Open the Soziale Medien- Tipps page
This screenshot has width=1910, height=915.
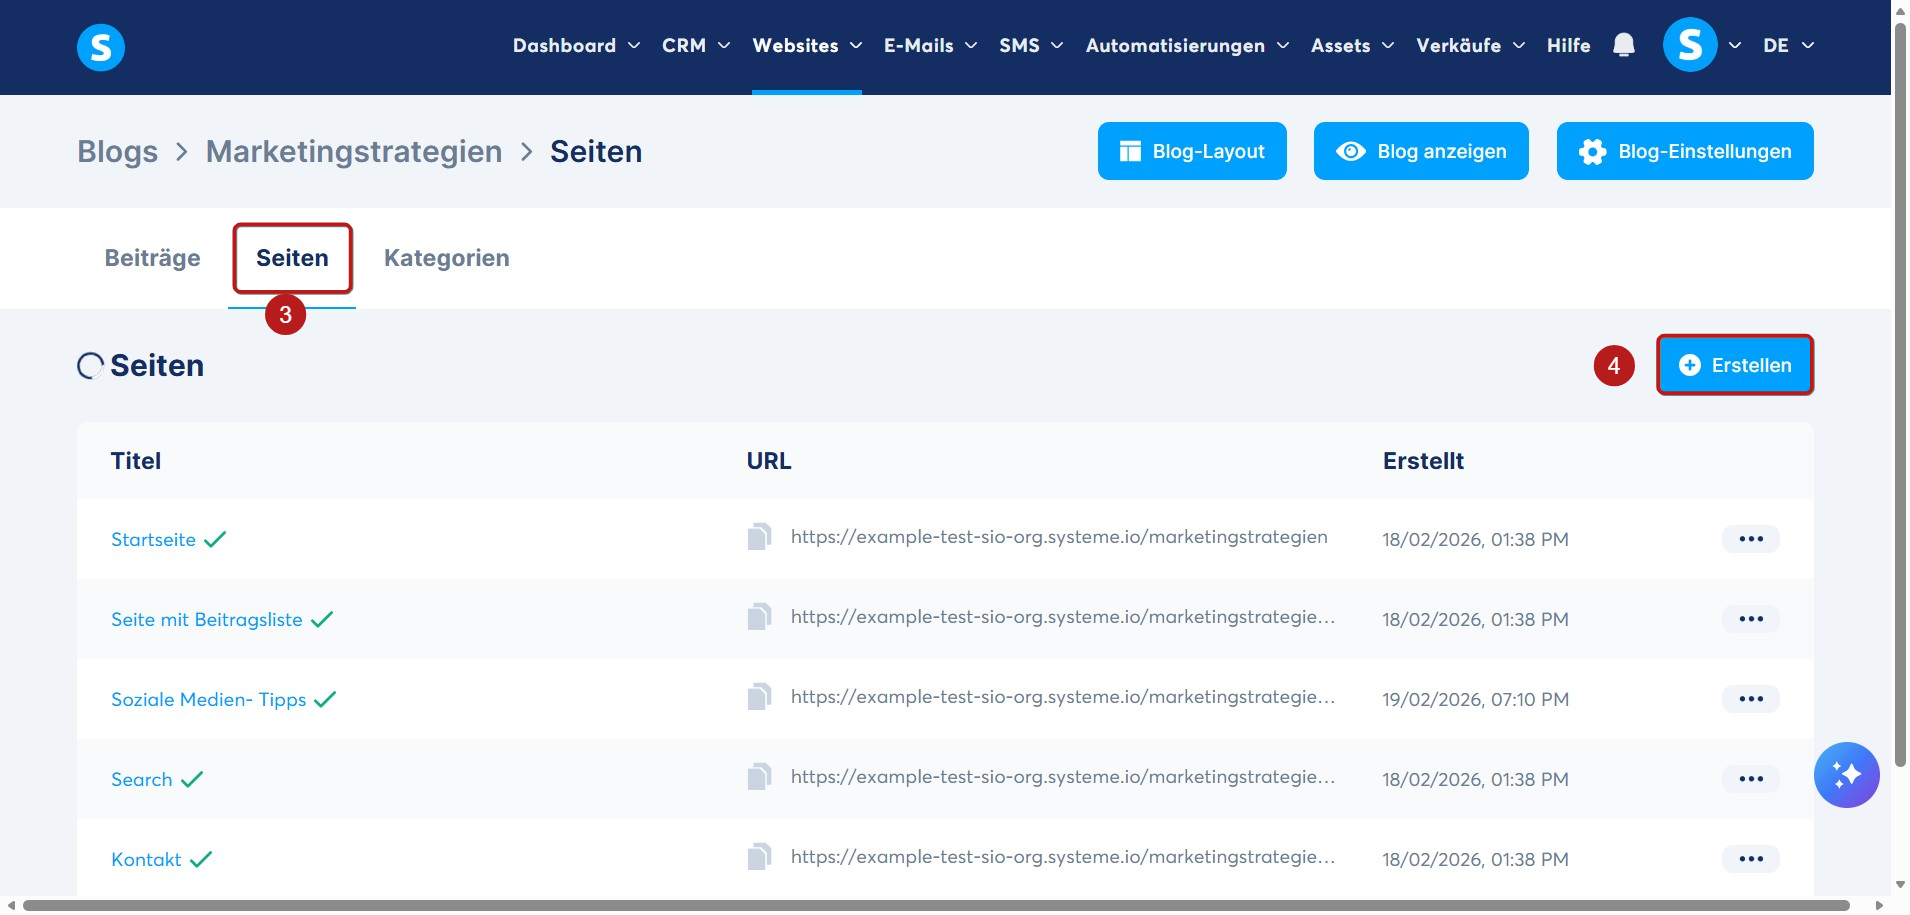[208, 699]
